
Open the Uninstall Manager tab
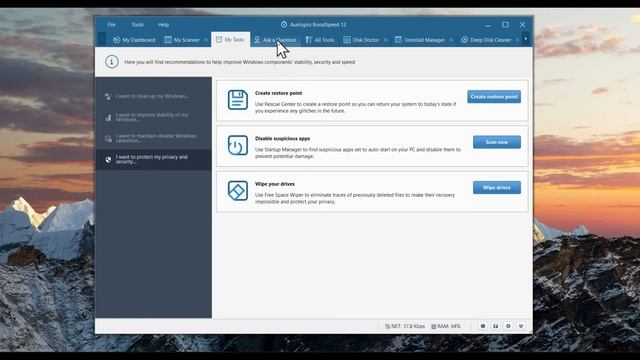(420, 40)
